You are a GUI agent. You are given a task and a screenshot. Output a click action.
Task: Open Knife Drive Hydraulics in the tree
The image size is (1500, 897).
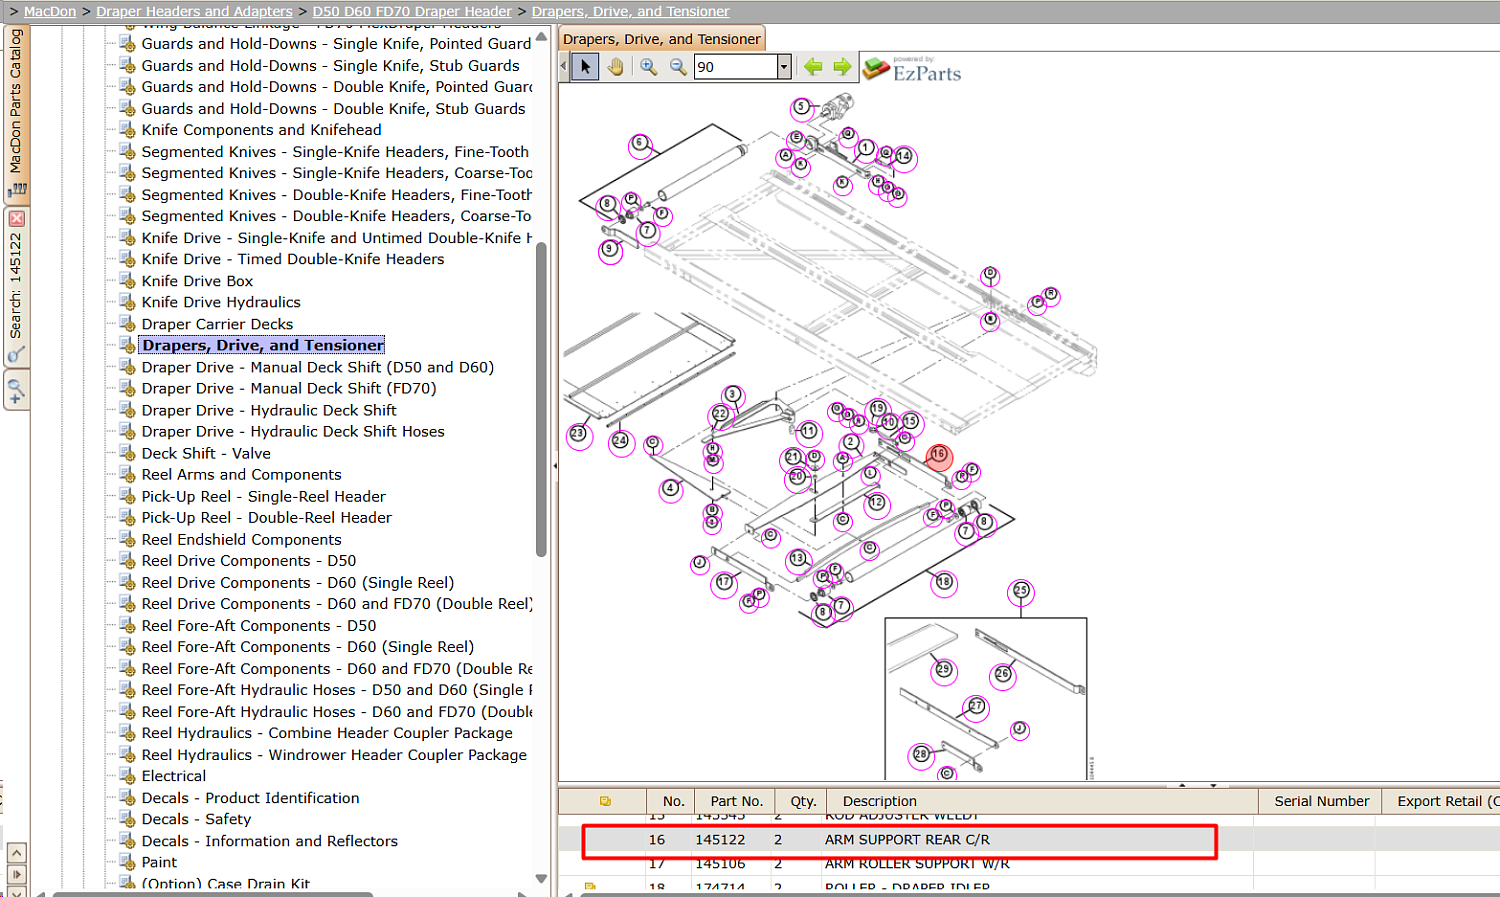tap(221, 302)
